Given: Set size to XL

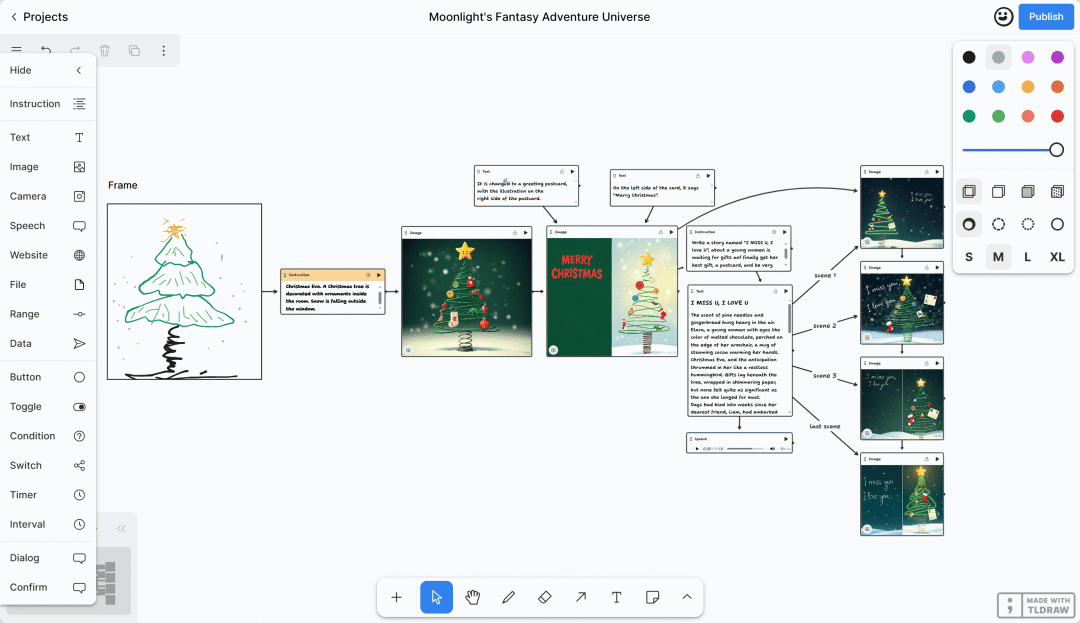Looking at the screenshot, I should tap(1057, 257).
